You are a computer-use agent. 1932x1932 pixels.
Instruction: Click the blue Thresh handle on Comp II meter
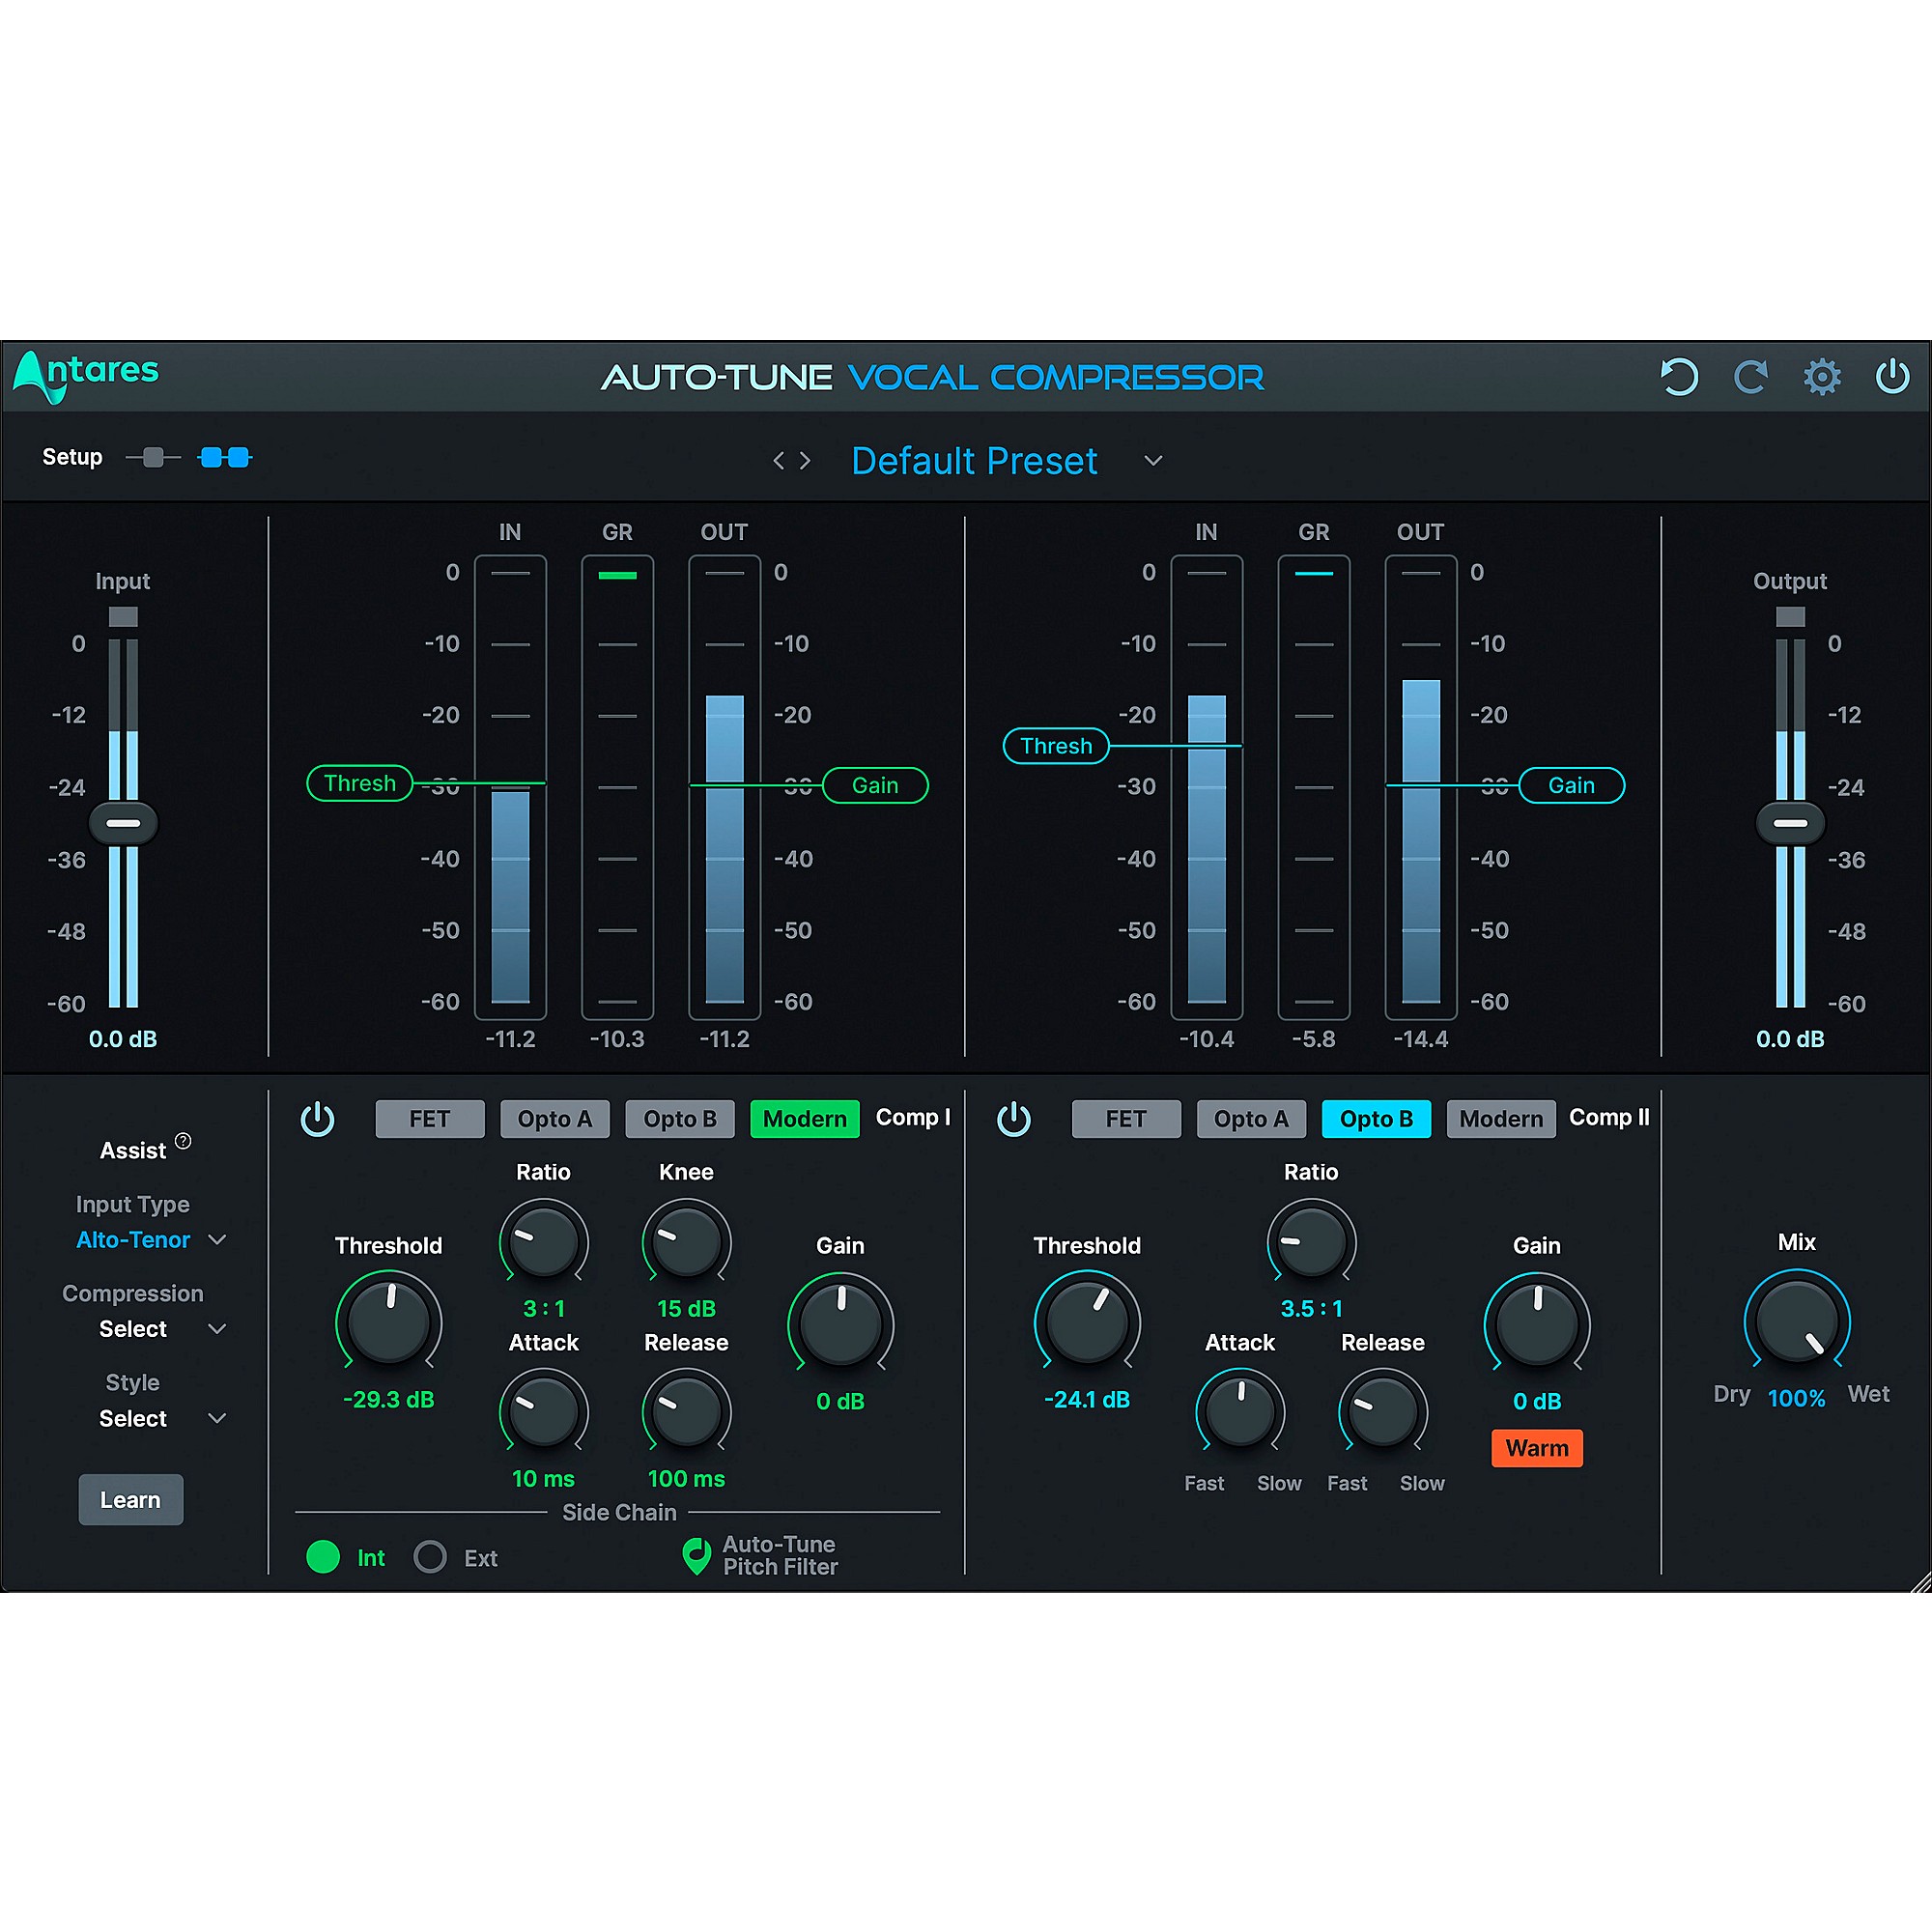(x=1056, y=746)
